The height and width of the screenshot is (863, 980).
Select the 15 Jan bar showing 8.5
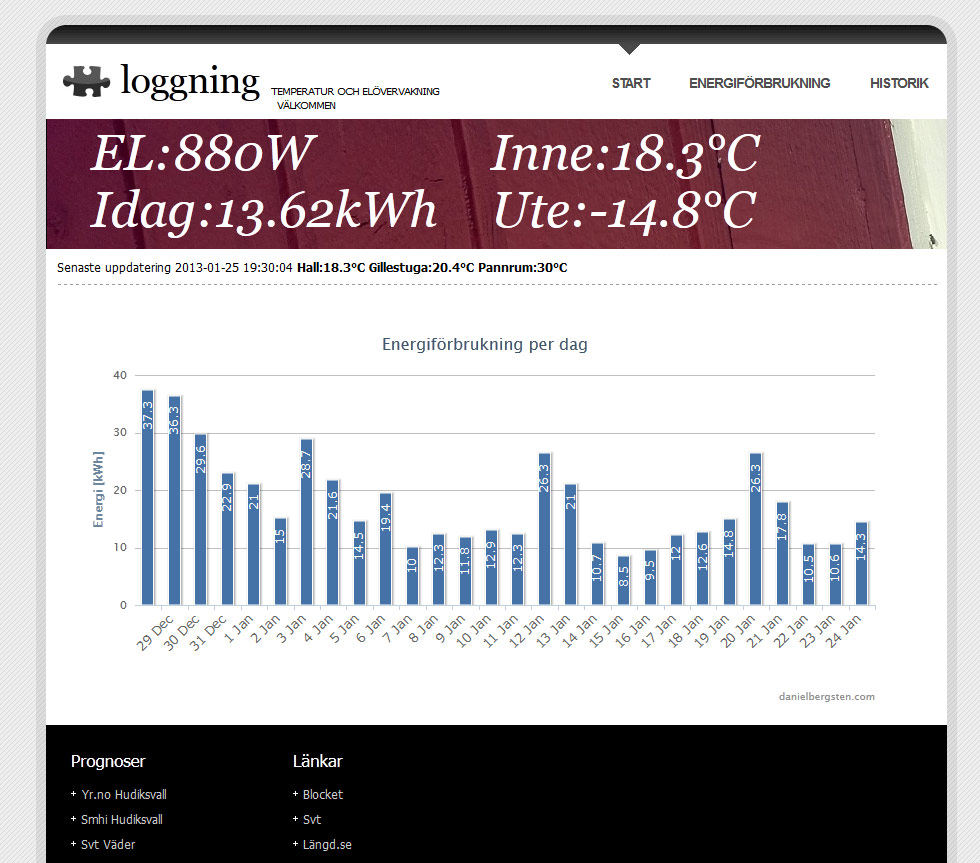point(624,581)
